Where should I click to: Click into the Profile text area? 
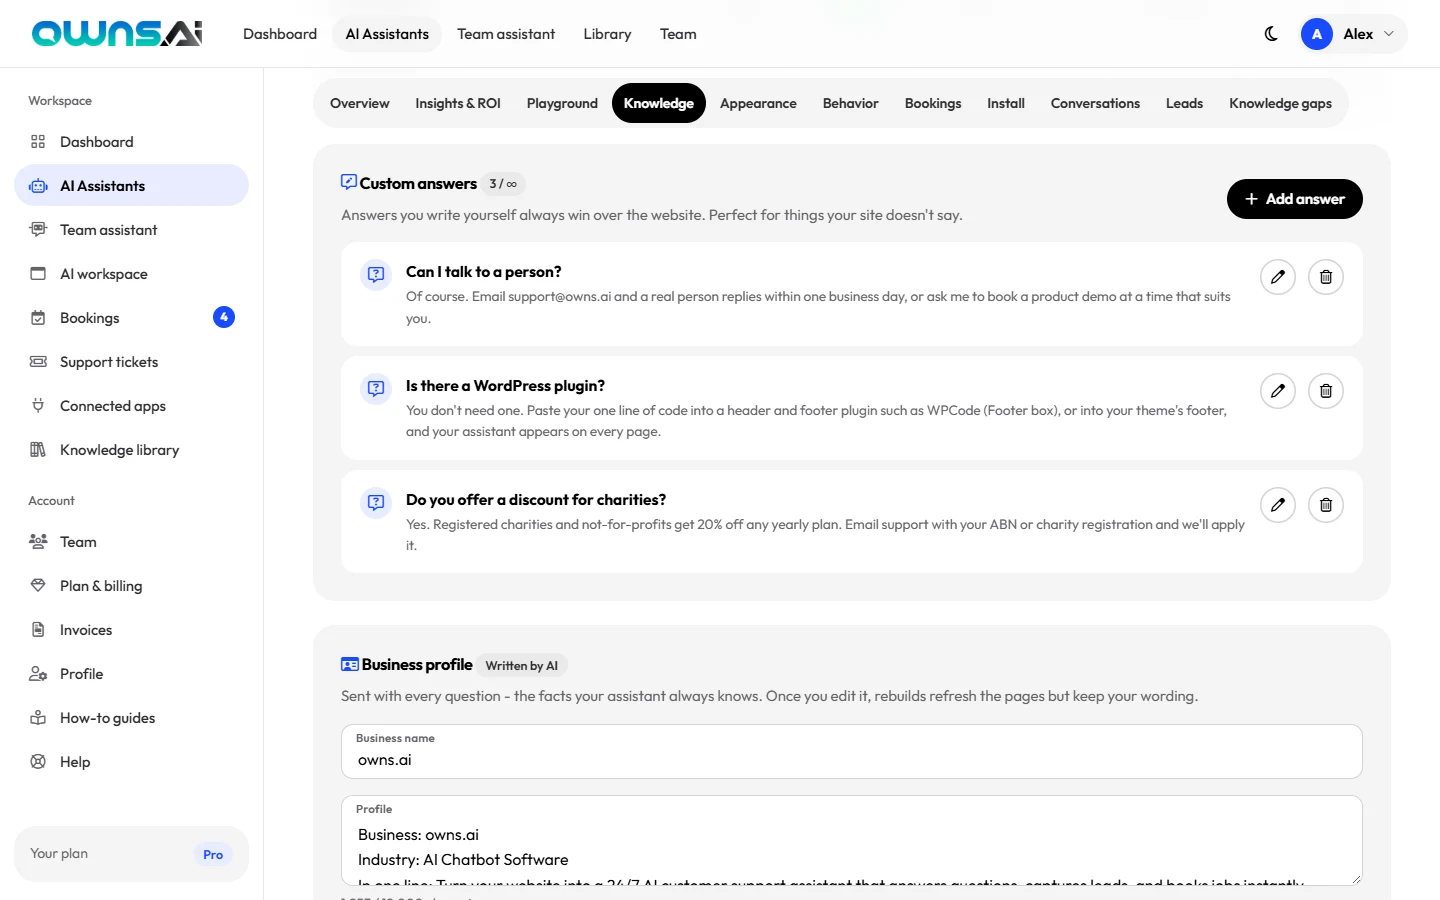(852, 840)
